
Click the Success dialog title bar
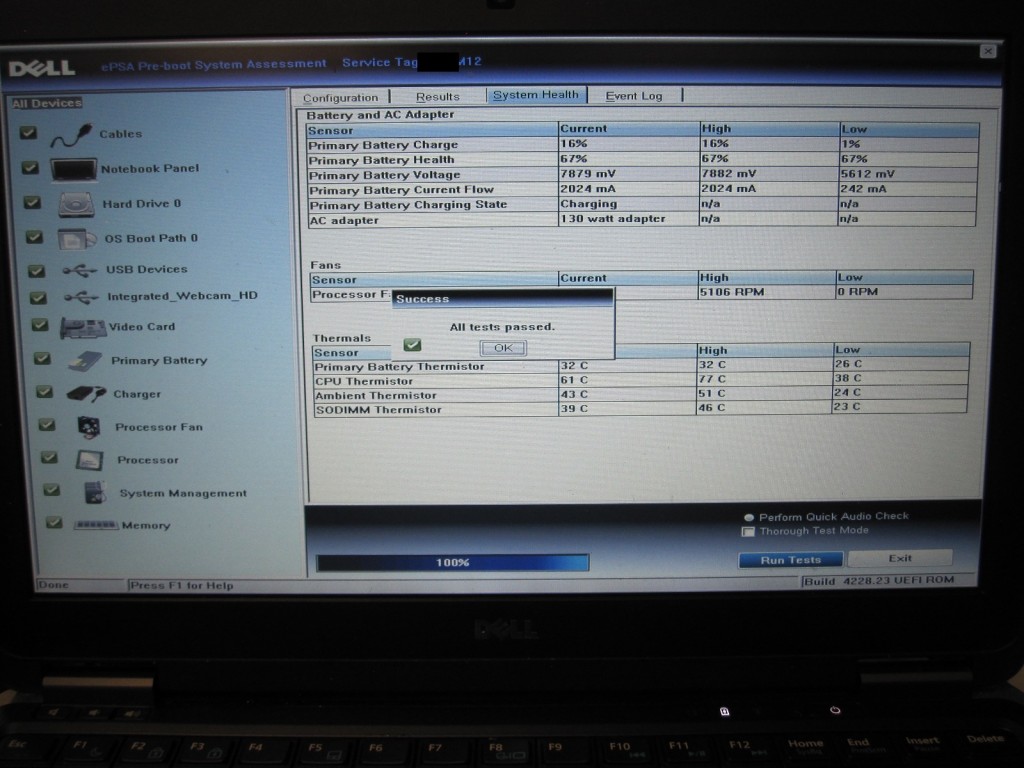tap(503, 299)
